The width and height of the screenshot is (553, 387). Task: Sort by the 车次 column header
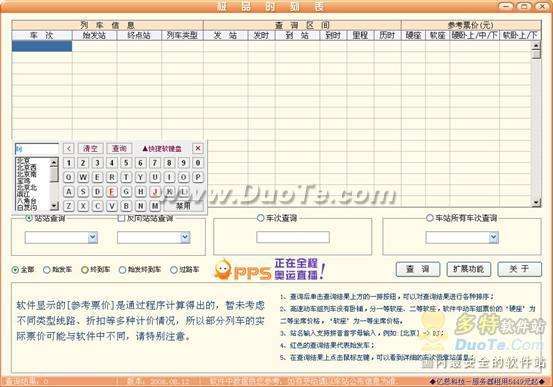point(42,36)
